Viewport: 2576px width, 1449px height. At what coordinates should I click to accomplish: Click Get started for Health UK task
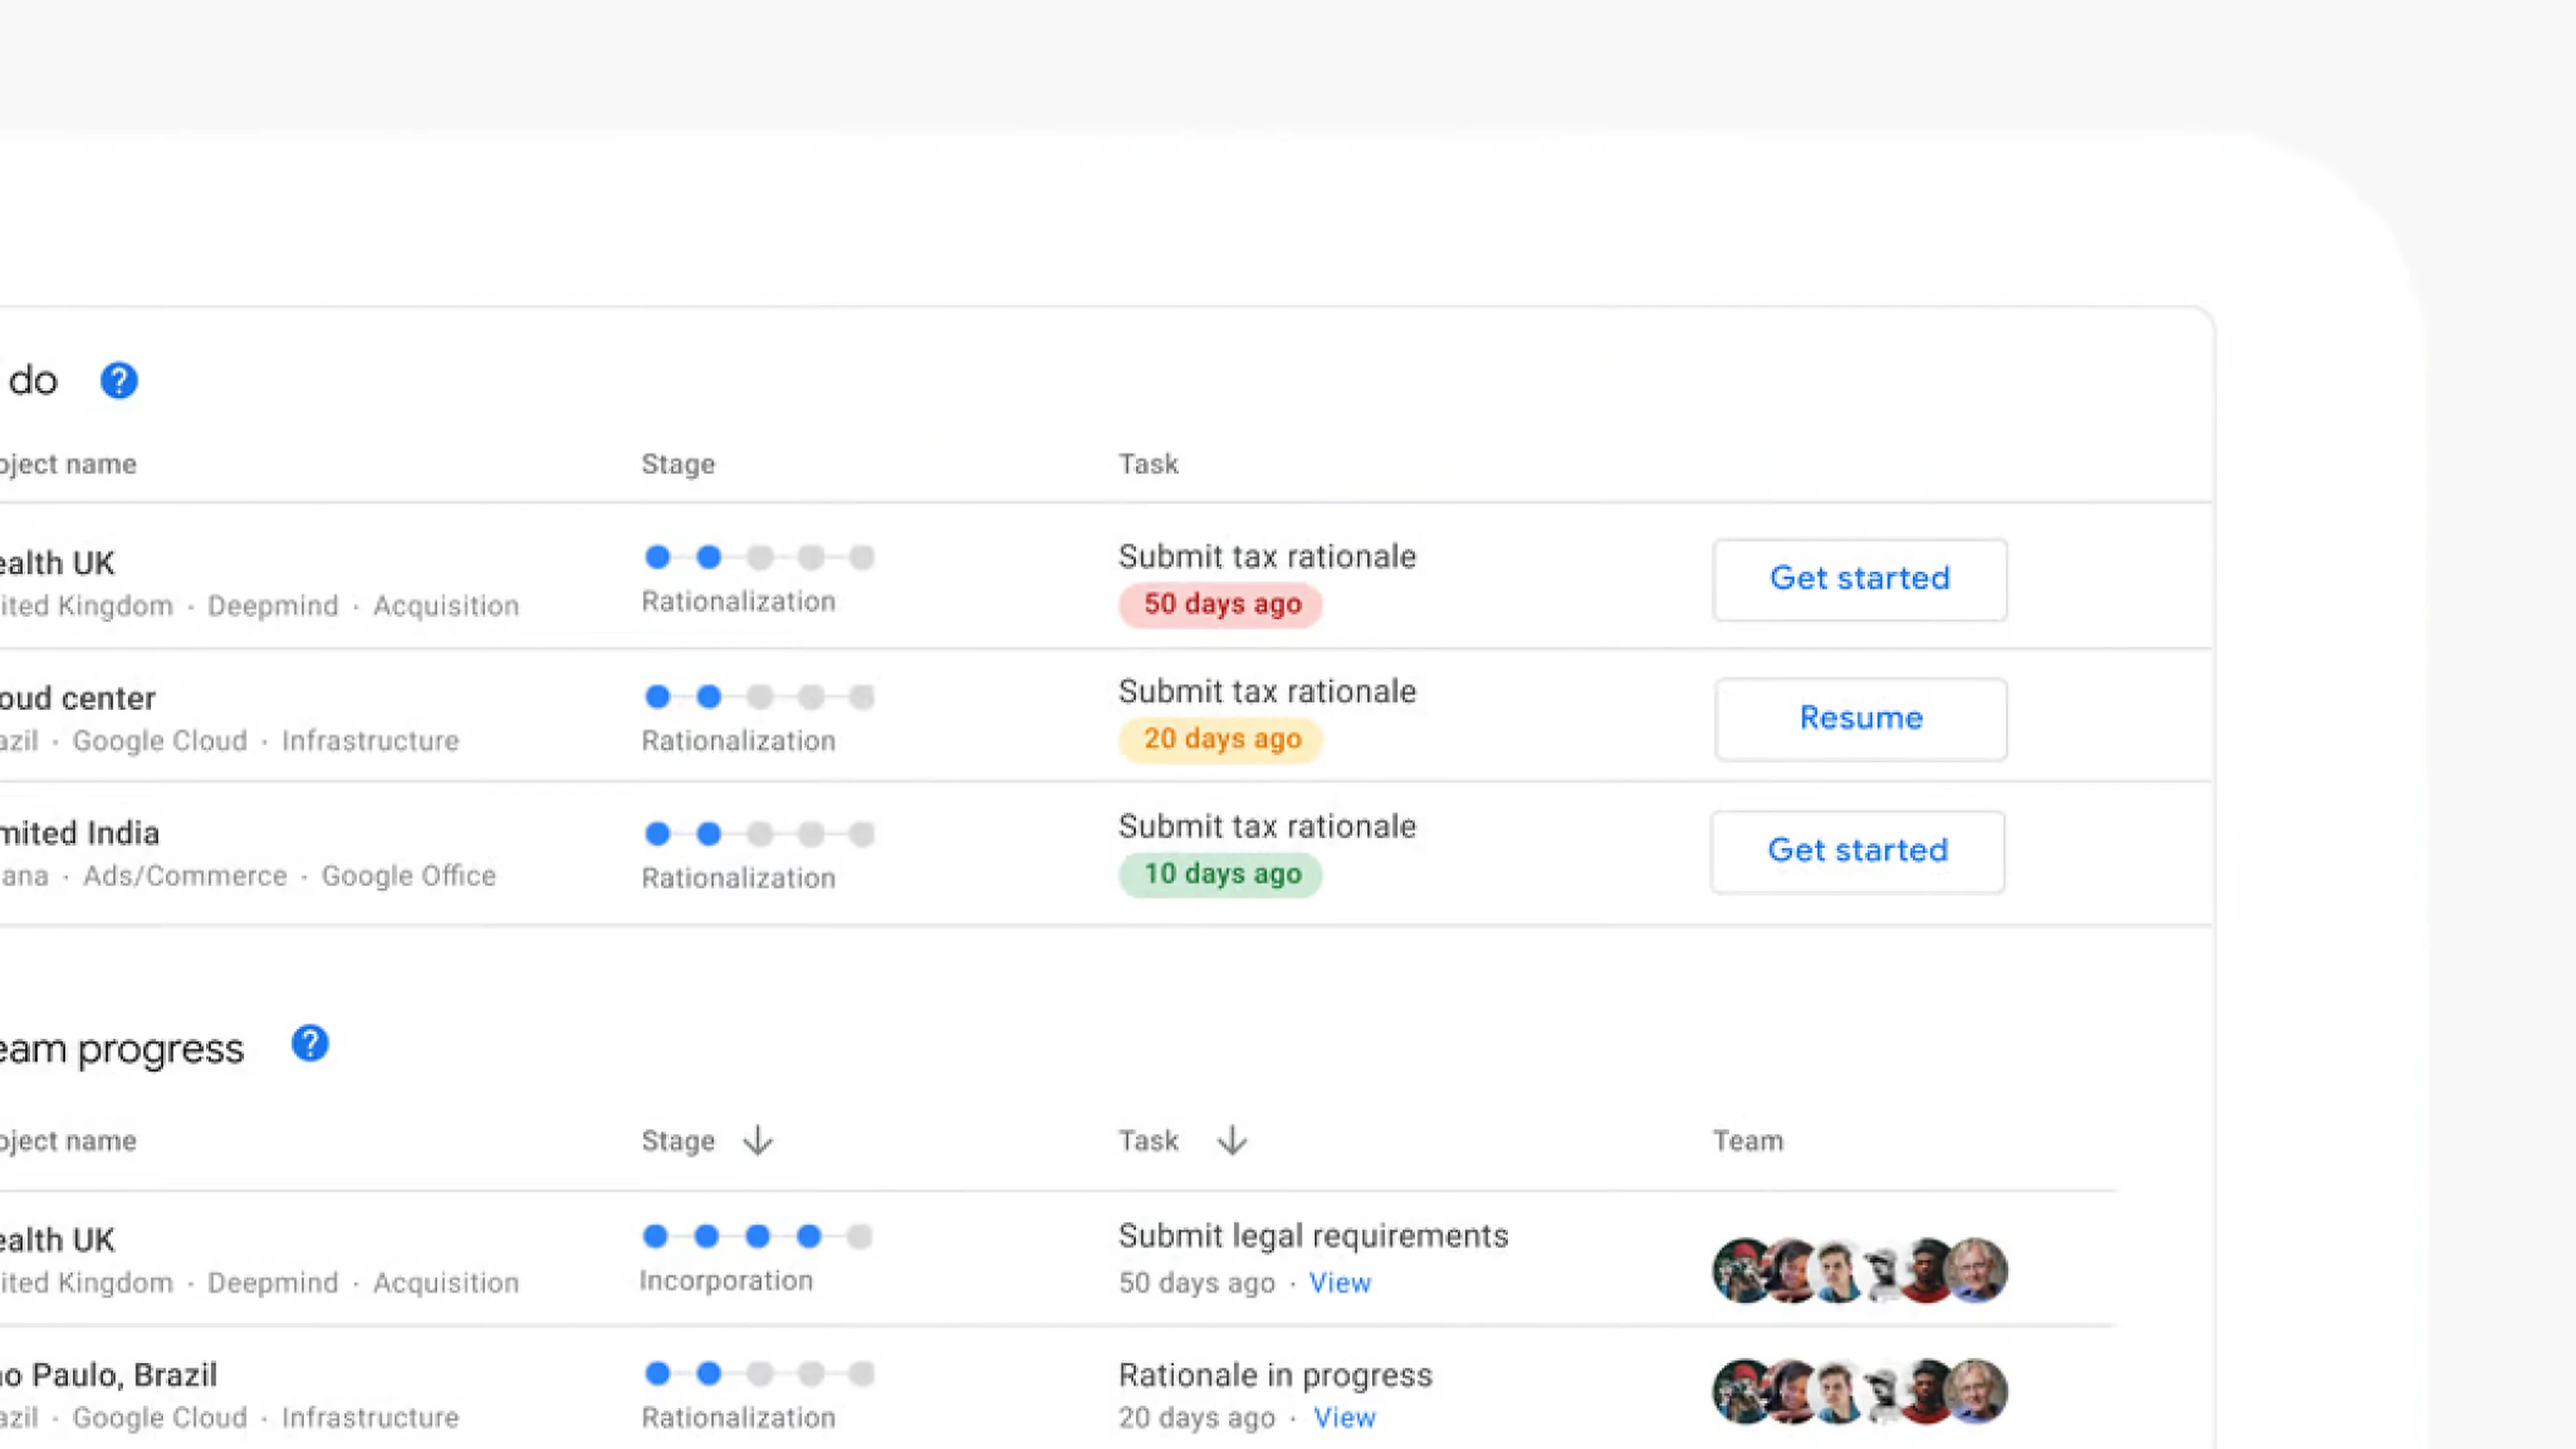click(x=1859, y=579)
